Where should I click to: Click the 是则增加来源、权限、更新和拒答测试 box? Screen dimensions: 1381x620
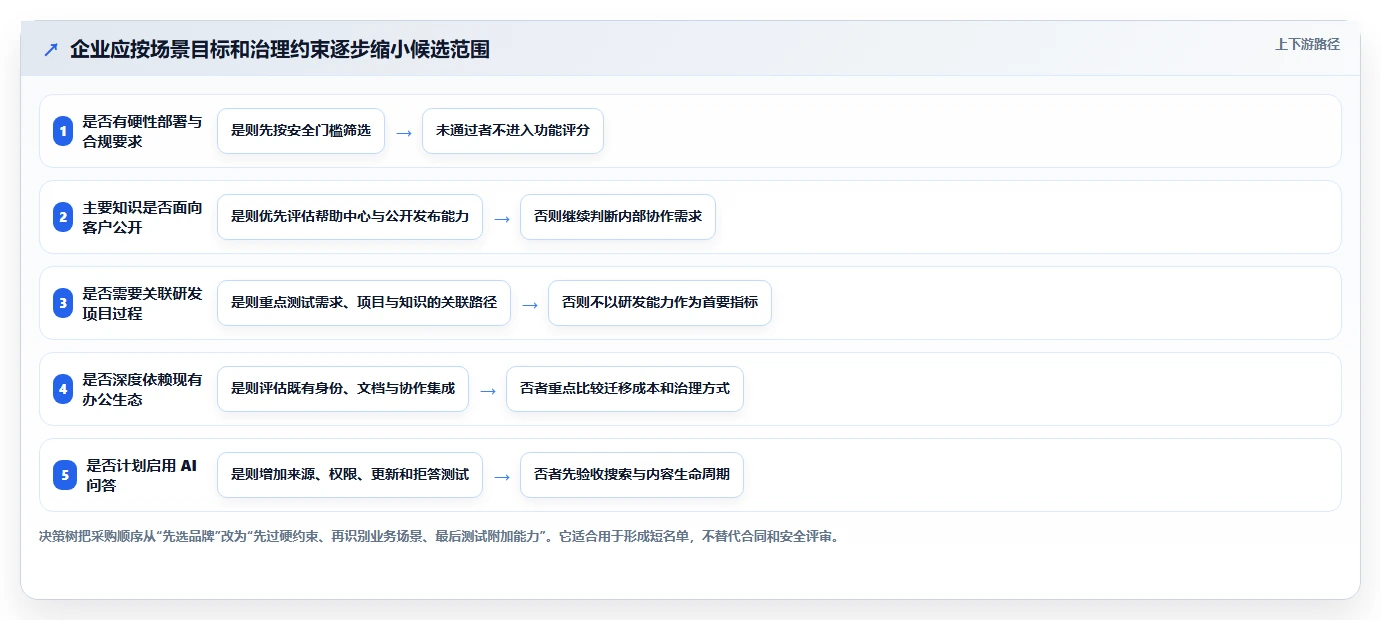click(x=350, y=475)
